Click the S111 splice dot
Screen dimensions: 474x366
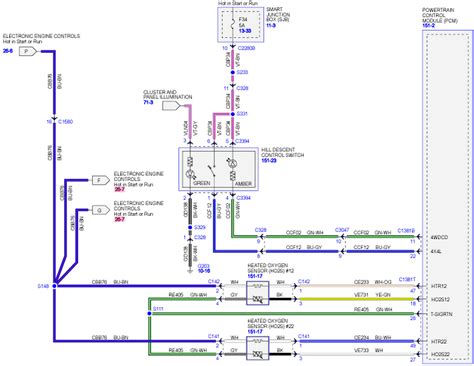tap(149, 313)
